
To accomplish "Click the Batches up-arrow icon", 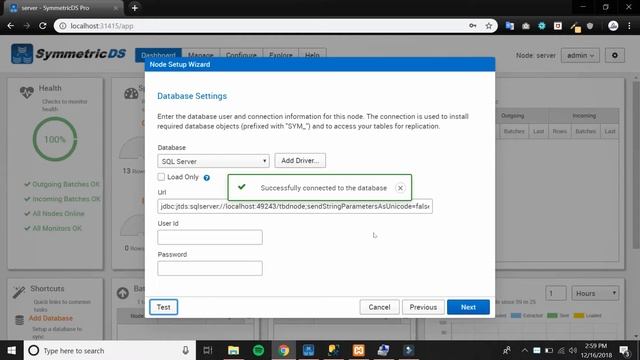I will tap(123, 293).
